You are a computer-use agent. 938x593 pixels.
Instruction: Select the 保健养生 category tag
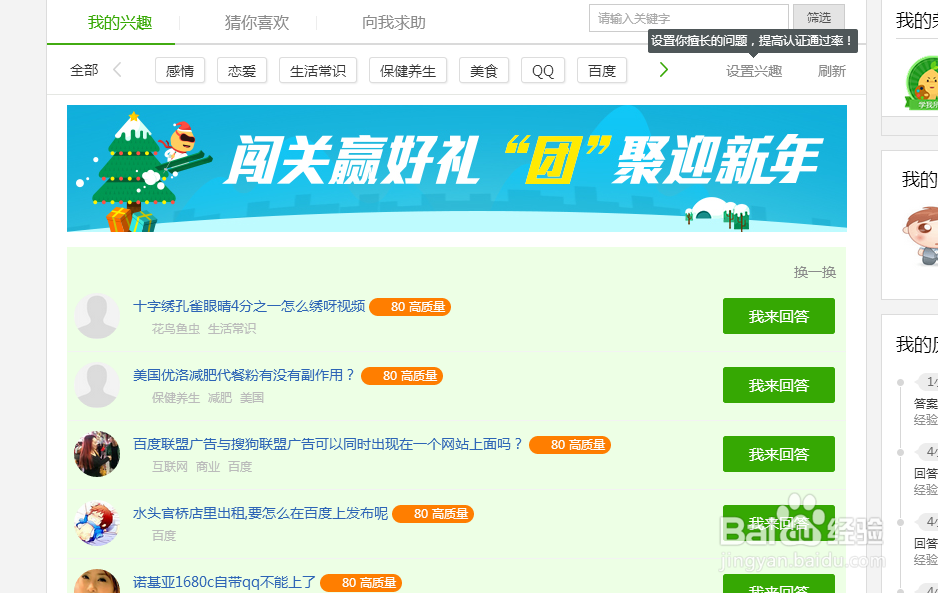click(408, 71)
